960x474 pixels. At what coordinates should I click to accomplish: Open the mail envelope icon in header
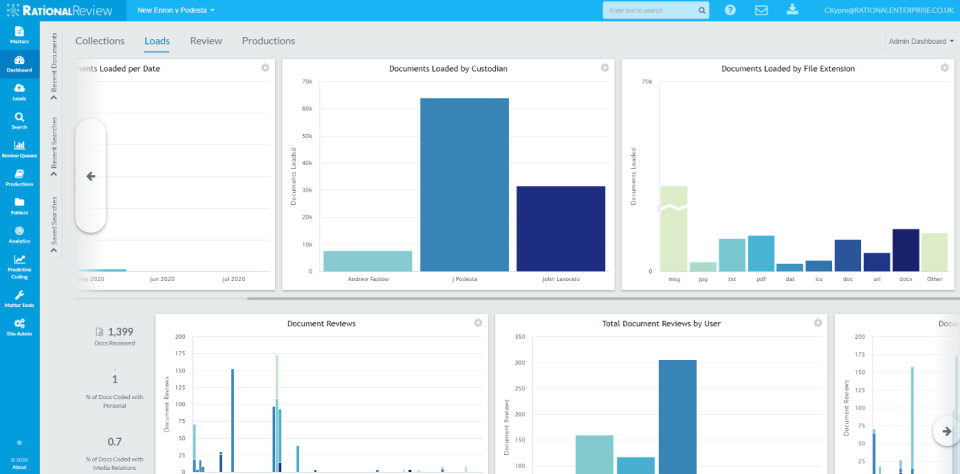point(761,10)
